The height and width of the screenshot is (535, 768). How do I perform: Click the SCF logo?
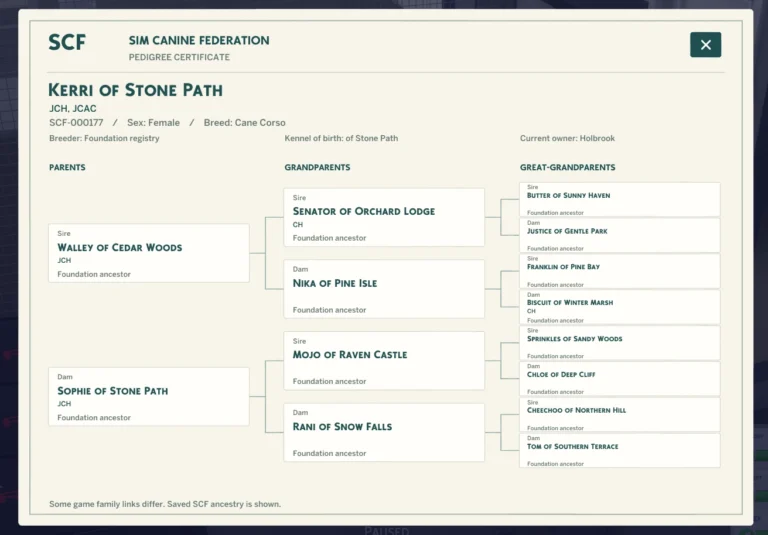pos(67,43)
